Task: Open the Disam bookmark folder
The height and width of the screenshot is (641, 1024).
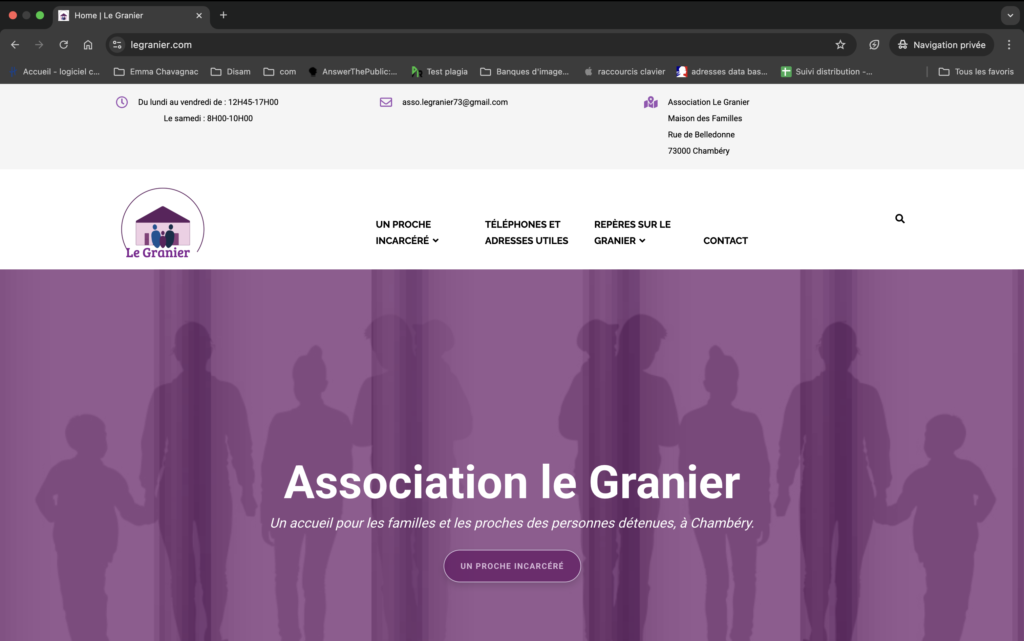Action: [231, 72]
